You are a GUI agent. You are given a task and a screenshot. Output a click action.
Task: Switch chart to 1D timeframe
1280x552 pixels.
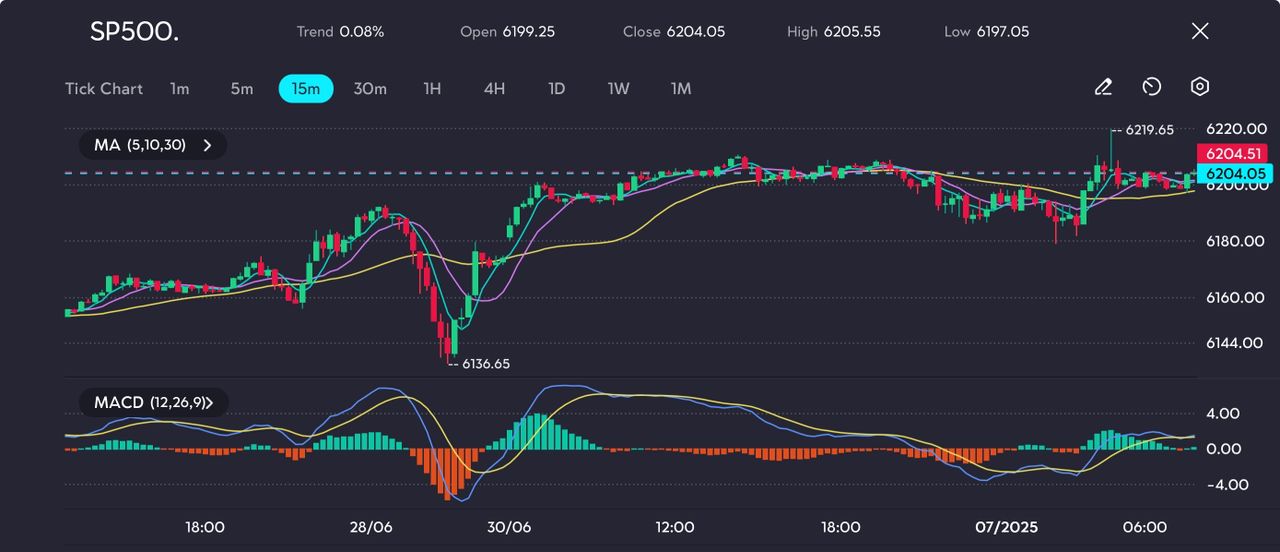[x=557, y=89]
